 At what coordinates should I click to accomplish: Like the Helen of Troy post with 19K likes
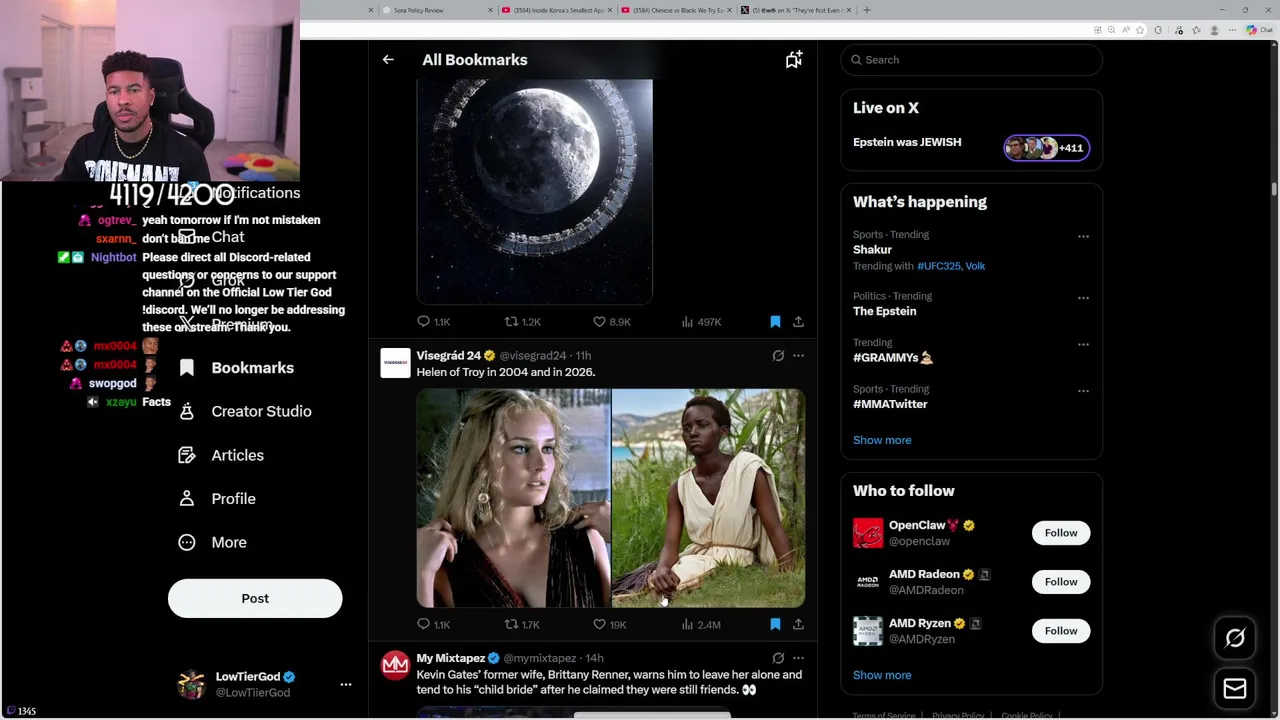(610, 624)
